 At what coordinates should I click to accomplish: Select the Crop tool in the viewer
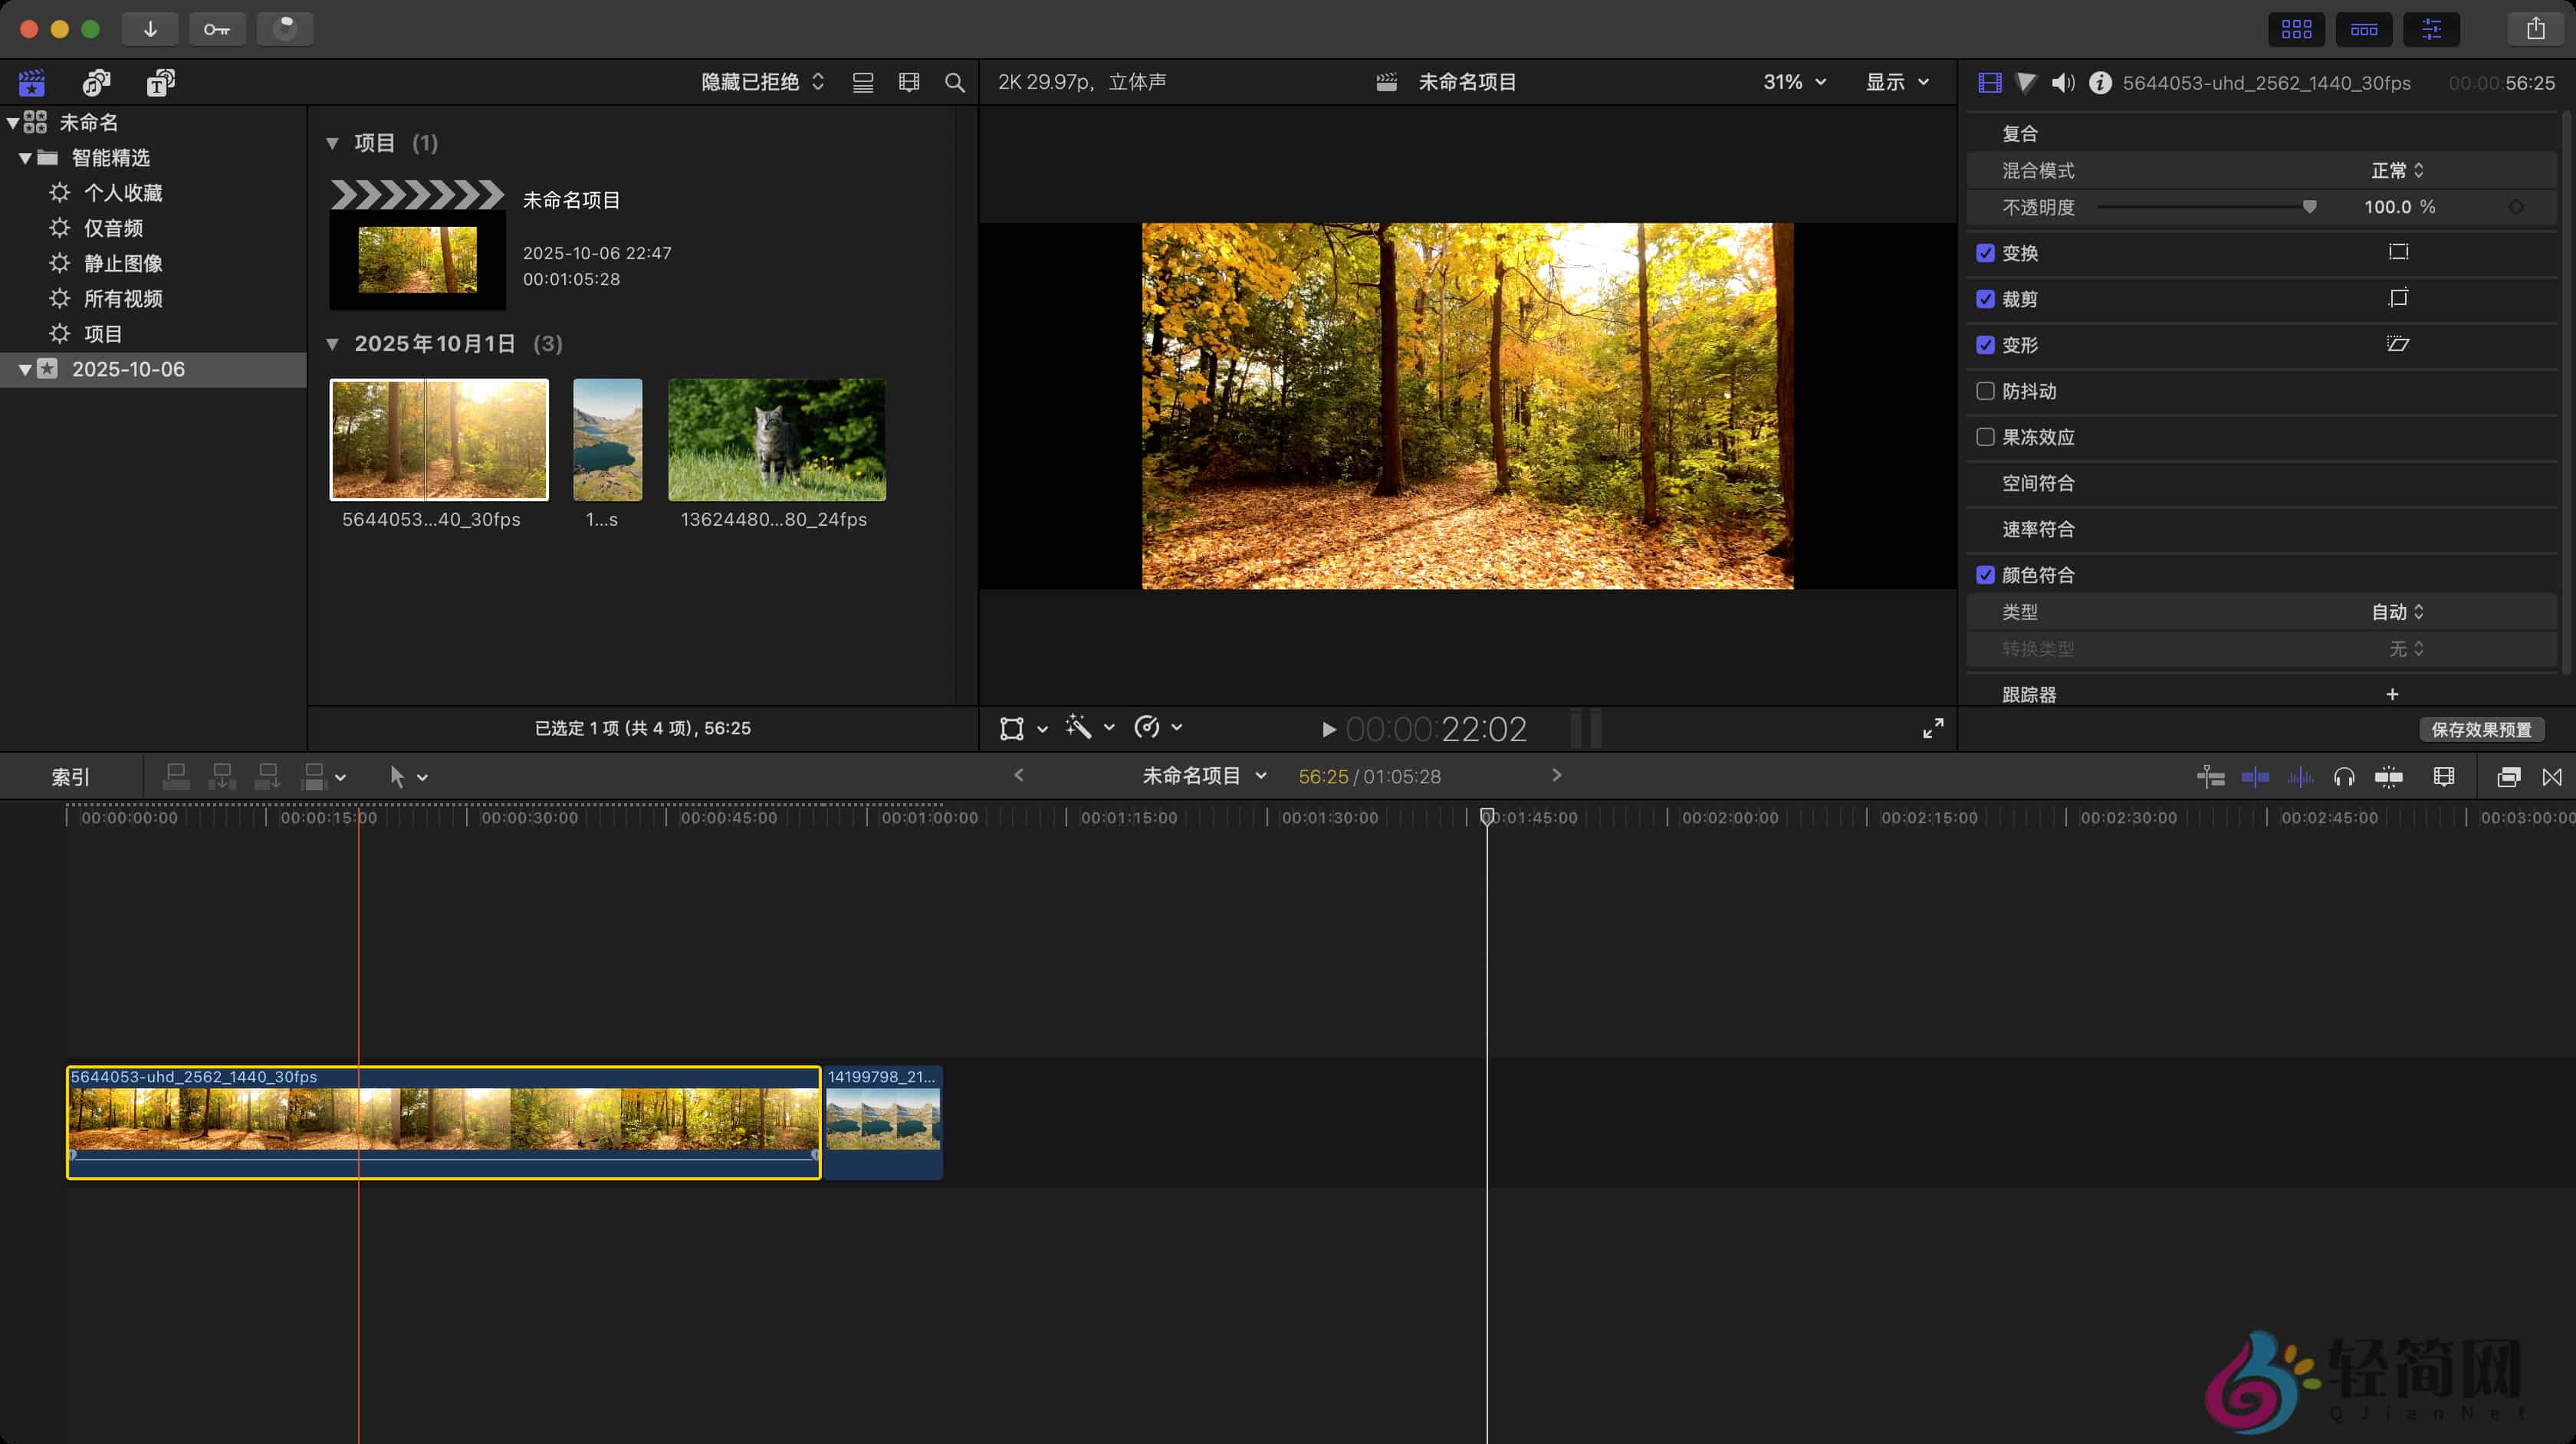click(1012, 728)
